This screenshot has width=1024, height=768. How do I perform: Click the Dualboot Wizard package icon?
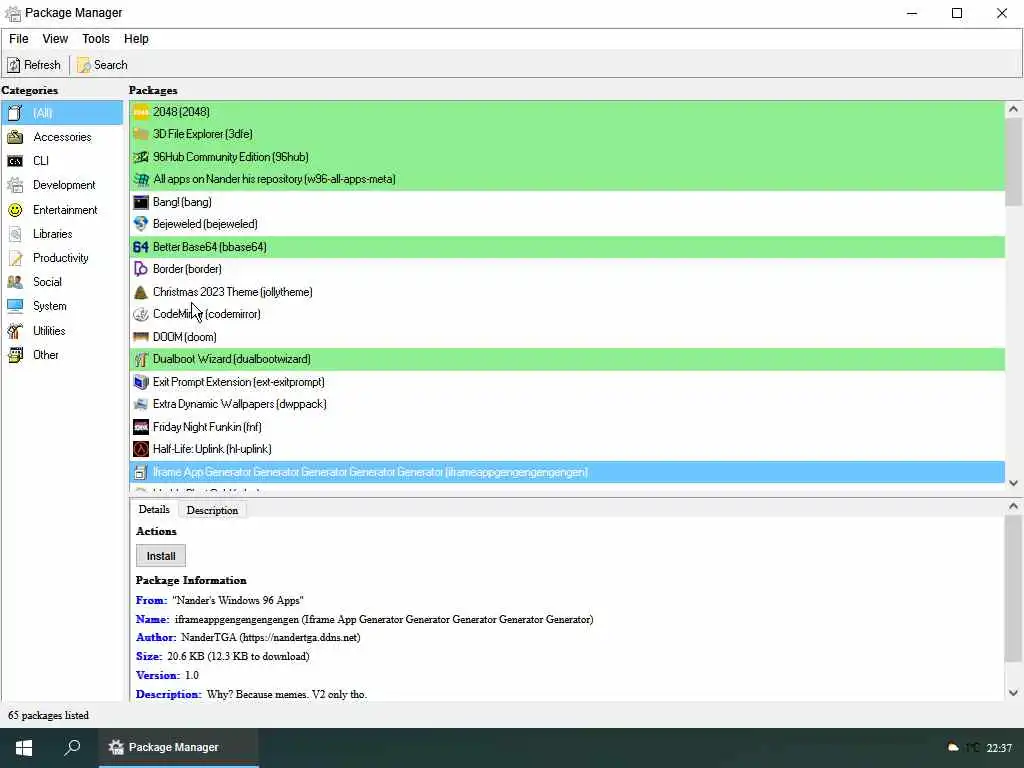coord(141,359)
